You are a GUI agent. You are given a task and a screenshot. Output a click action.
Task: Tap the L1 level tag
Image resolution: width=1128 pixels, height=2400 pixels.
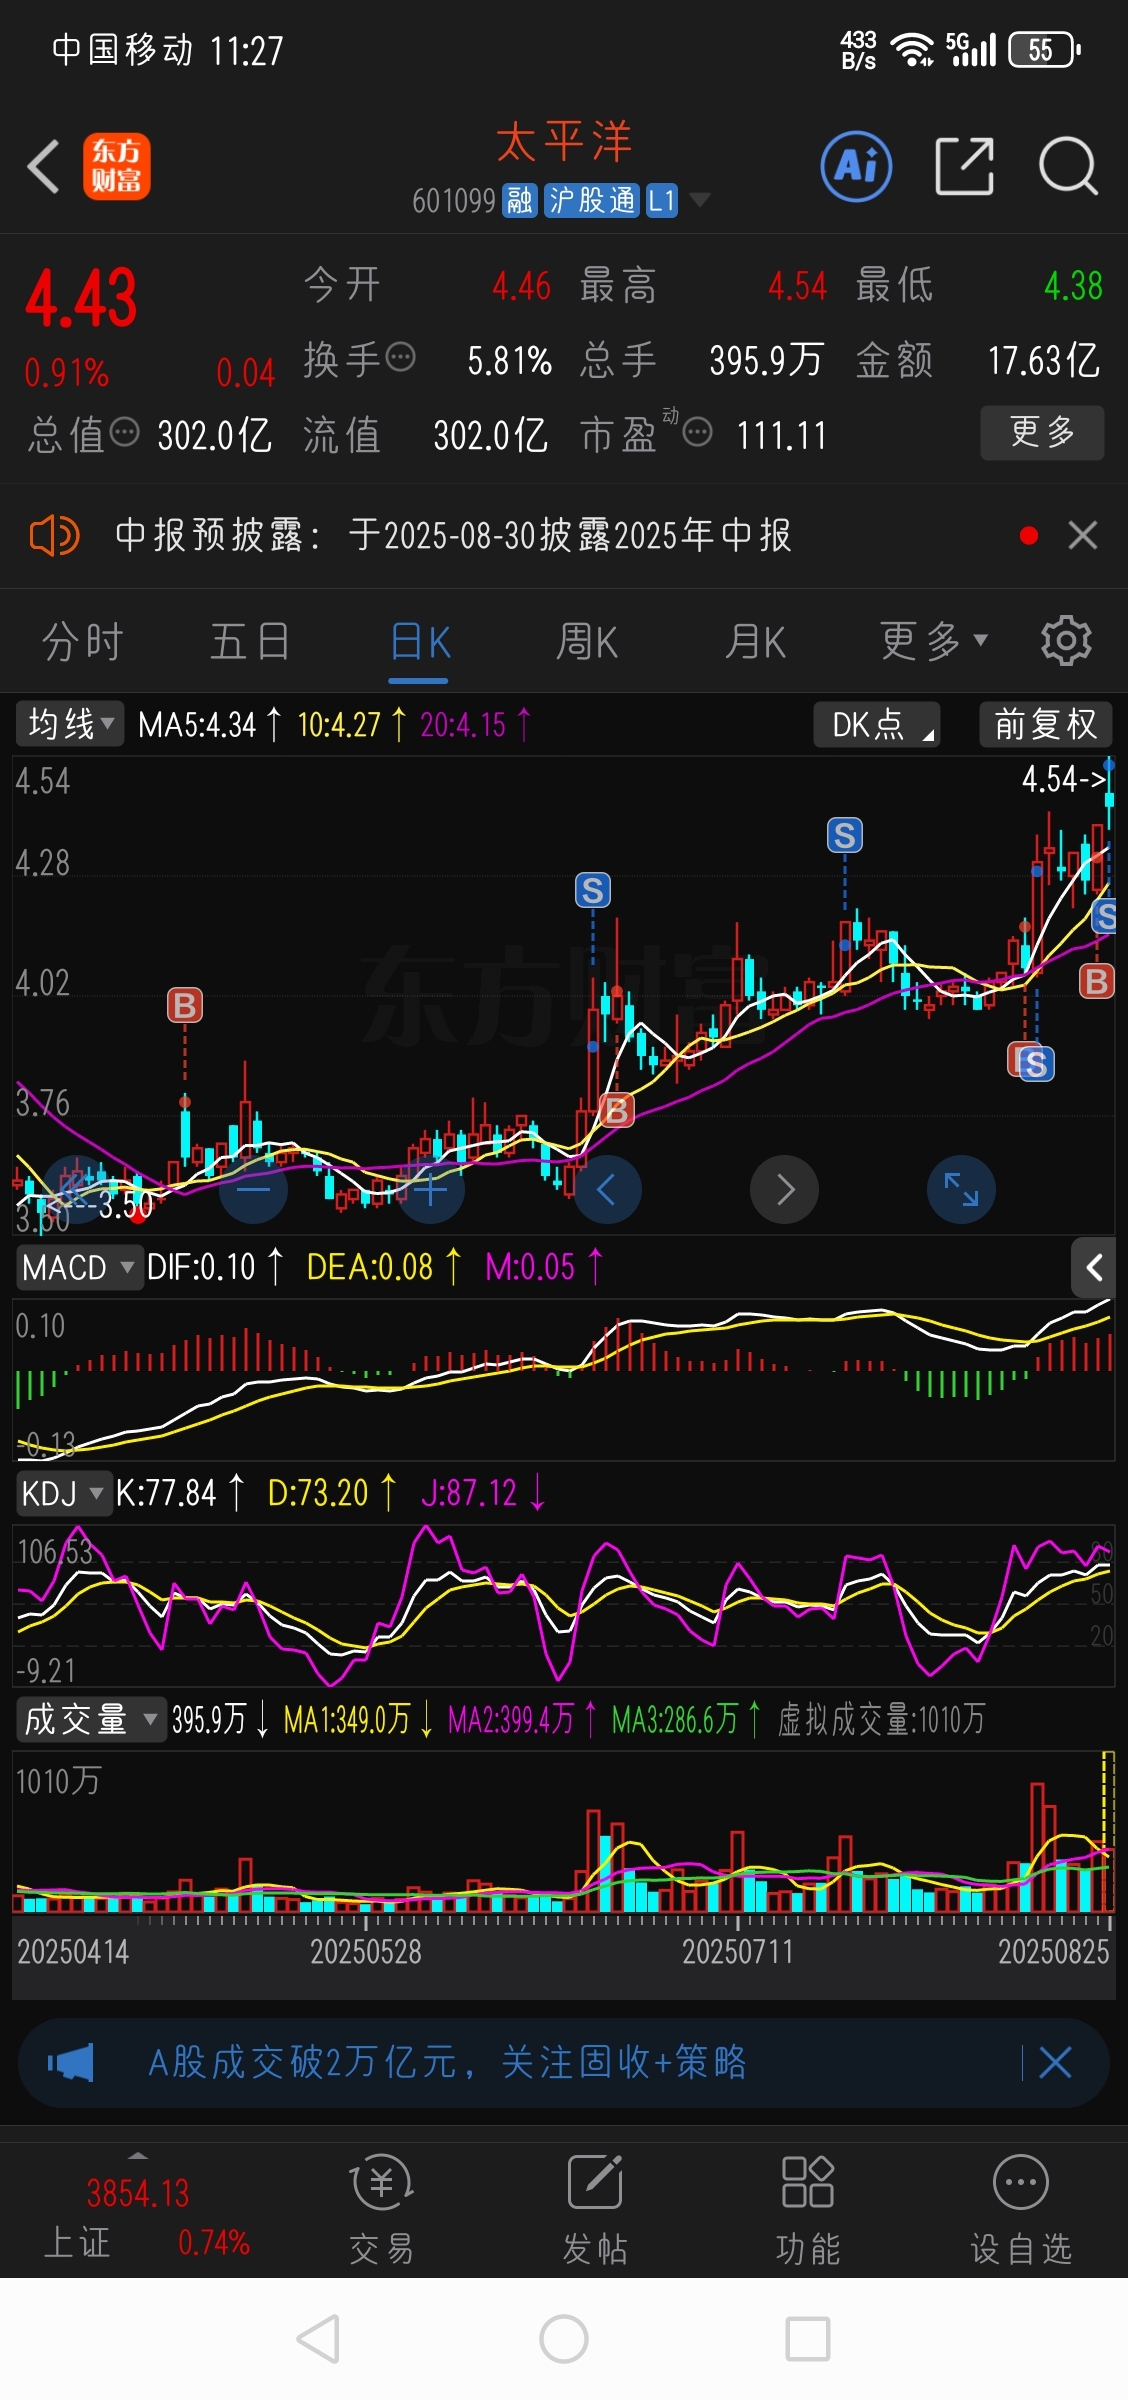click(x=662, y=201)
